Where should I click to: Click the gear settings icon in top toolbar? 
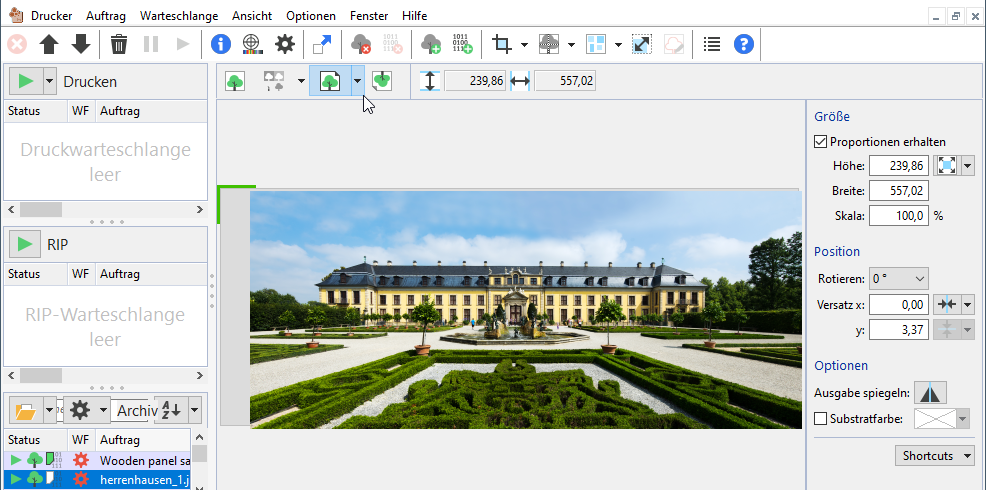[x=285, y=44]
